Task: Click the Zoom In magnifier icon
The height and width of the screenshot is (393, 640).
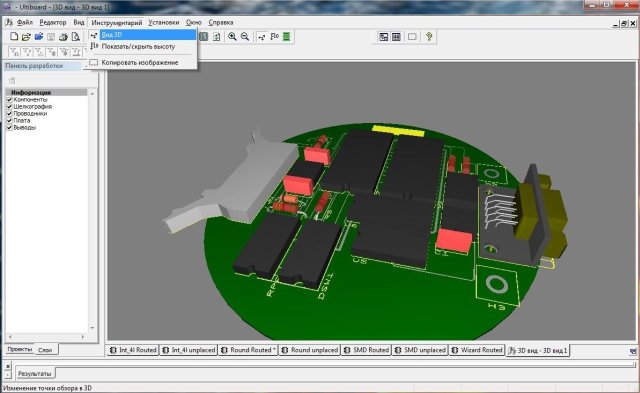Action: (x=232, y=37)
